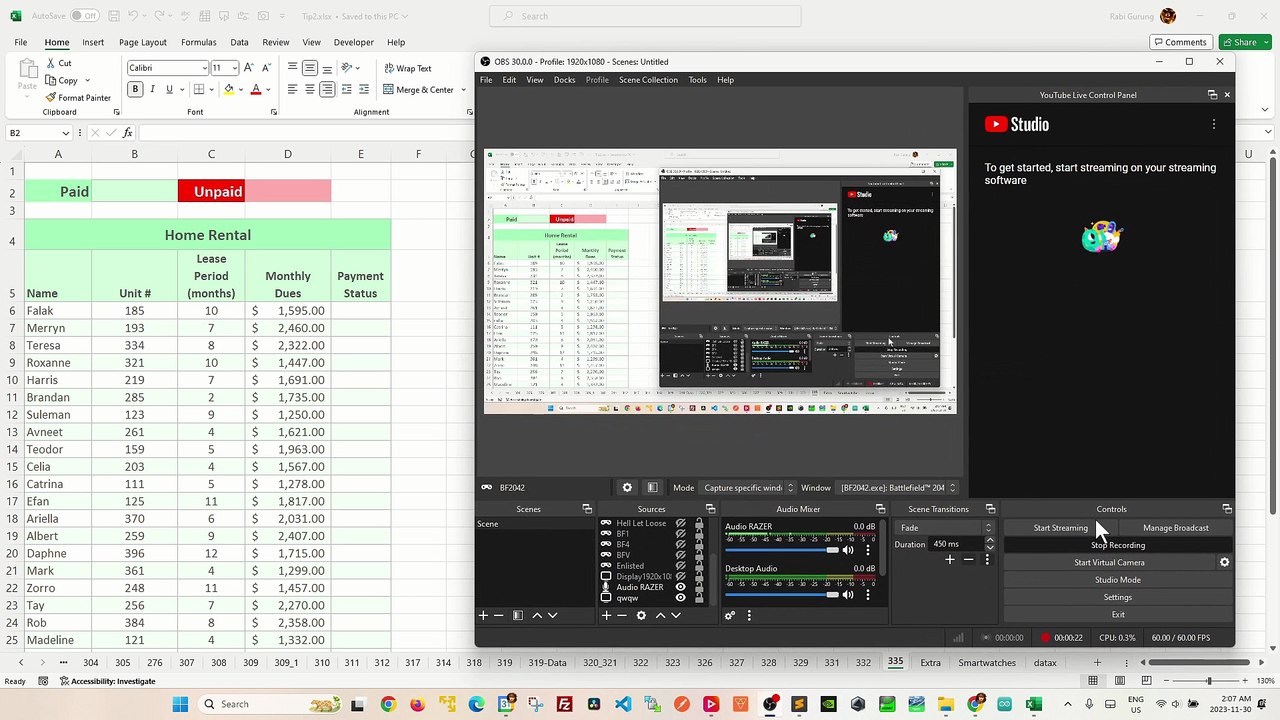
Task: Add a new source with plus icon
Action: click(x=606, y=615)
